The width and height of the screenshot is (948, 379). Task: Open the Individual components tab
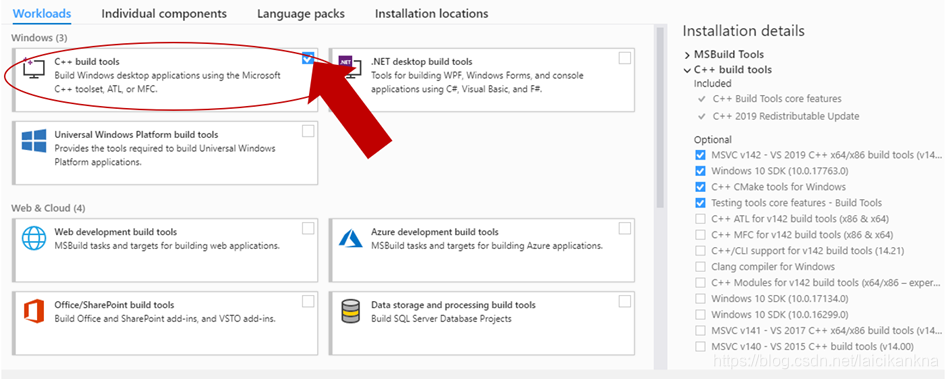click(x=164, y=13)
